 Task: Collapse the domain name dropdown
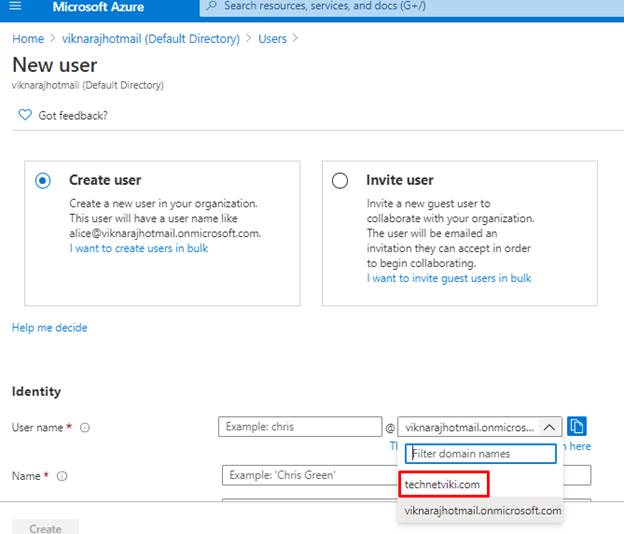tap(549, 427)
